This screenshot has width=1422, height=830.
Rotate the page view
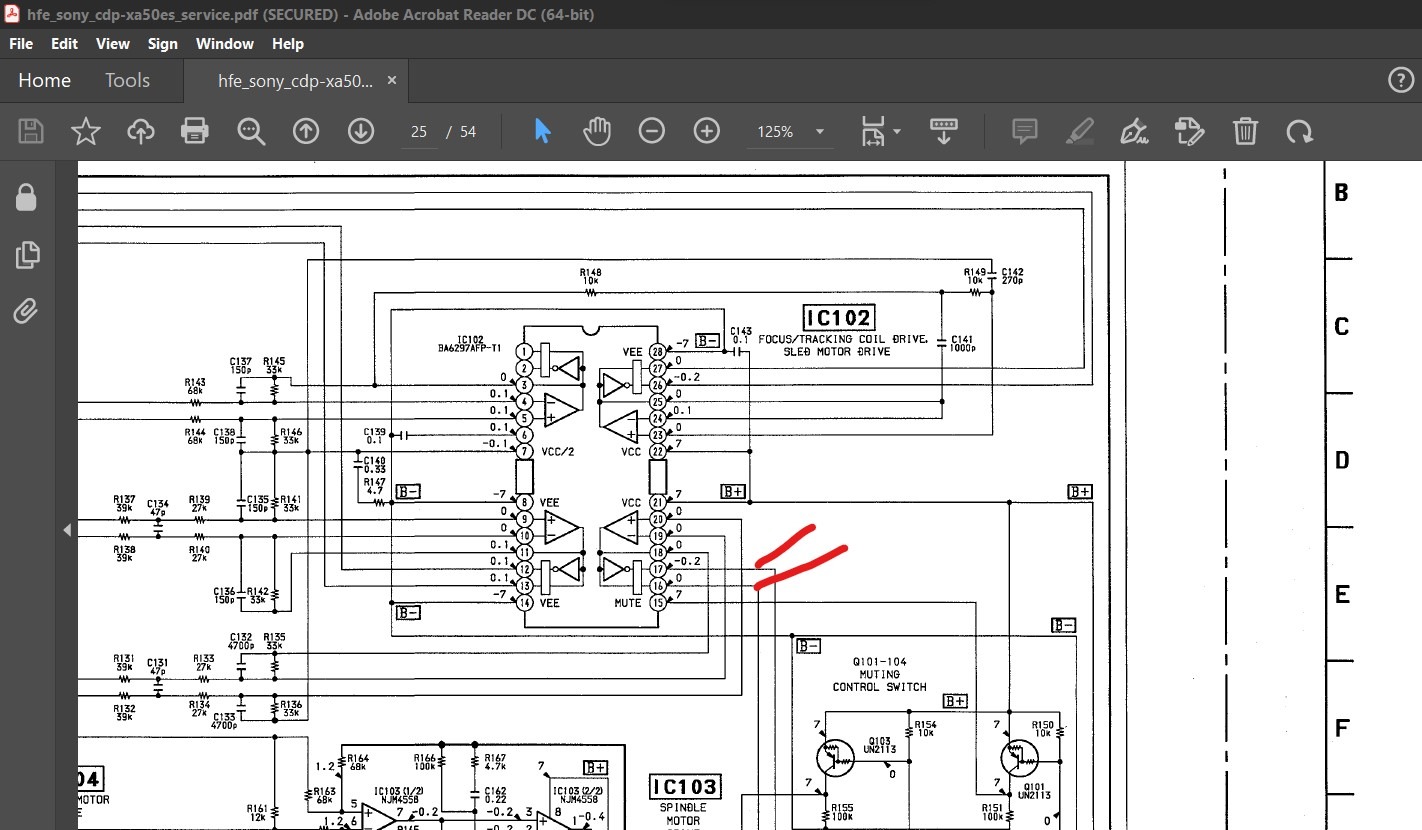(x=1299, y=131)
